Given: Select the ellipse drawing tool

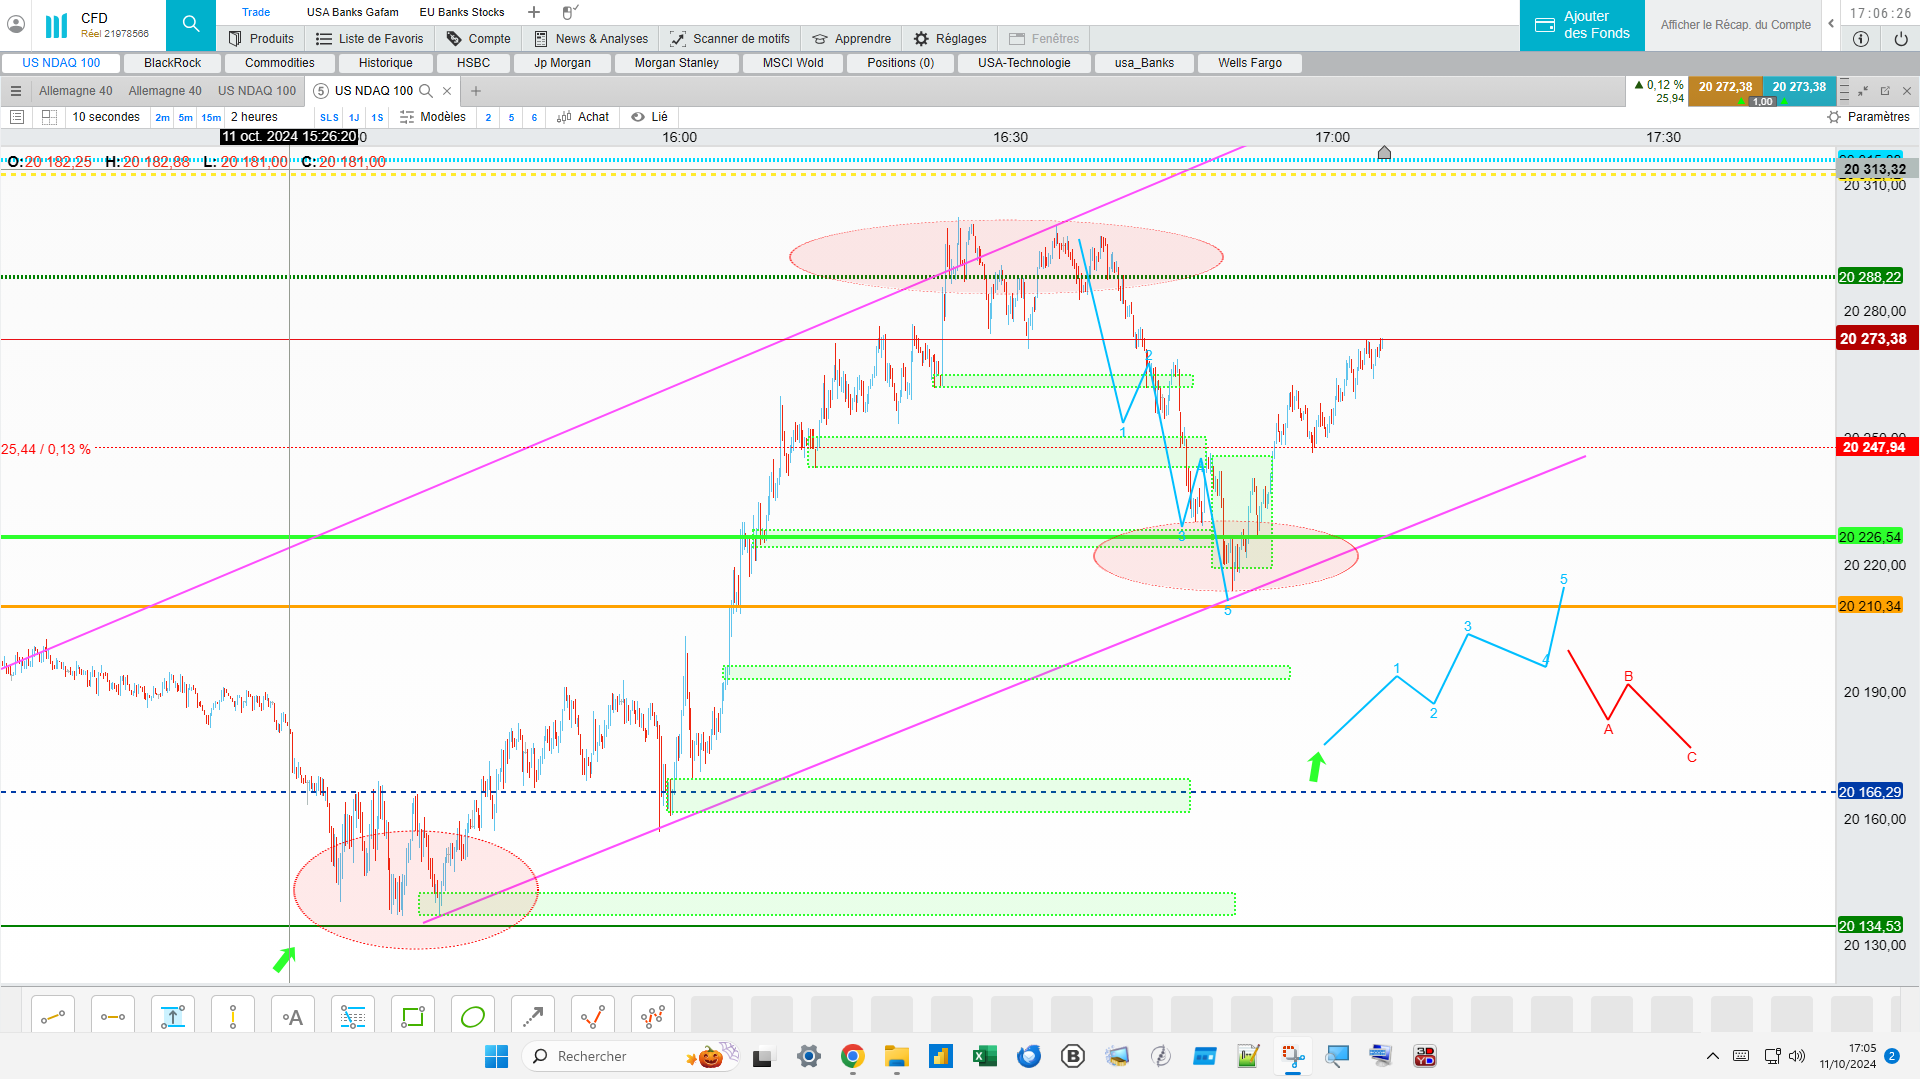Looking at the screenshot, I should click(473, 1017).
